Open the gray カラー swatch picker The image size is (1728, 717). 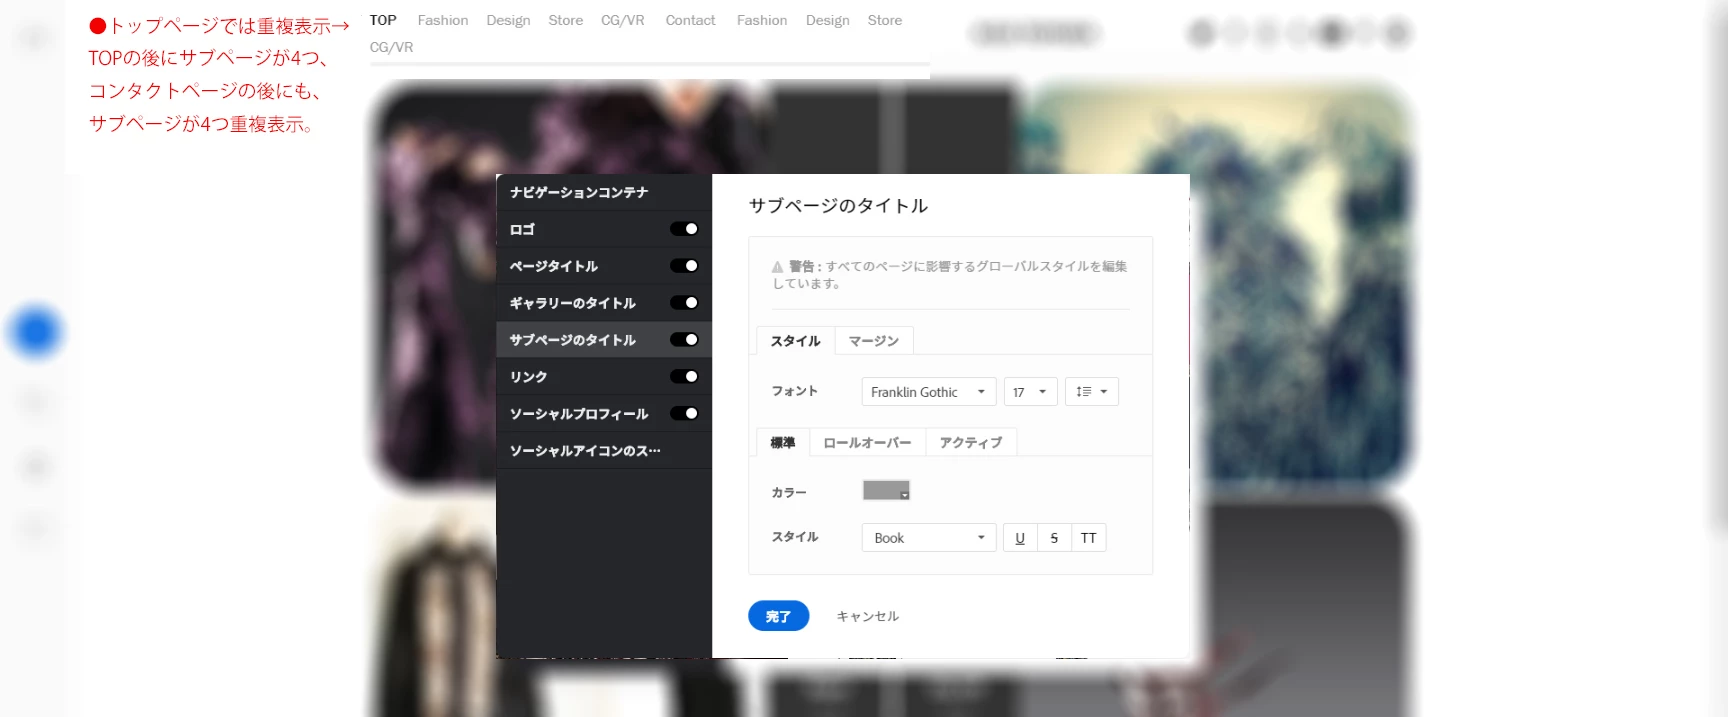click(886, 491)
